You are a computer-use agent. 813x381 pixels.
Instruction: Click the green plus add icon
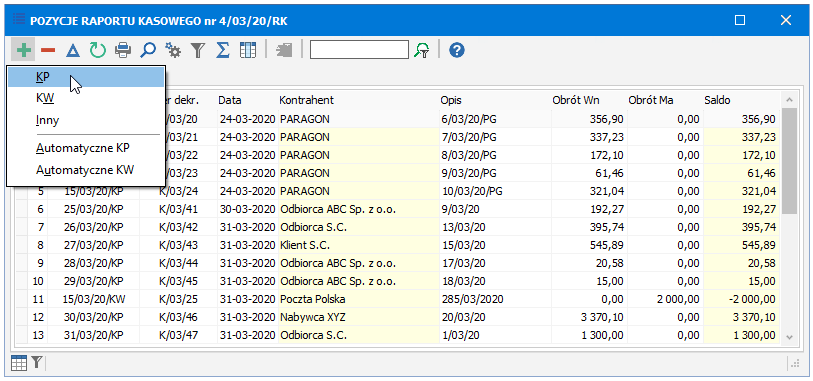click(23, 50)
